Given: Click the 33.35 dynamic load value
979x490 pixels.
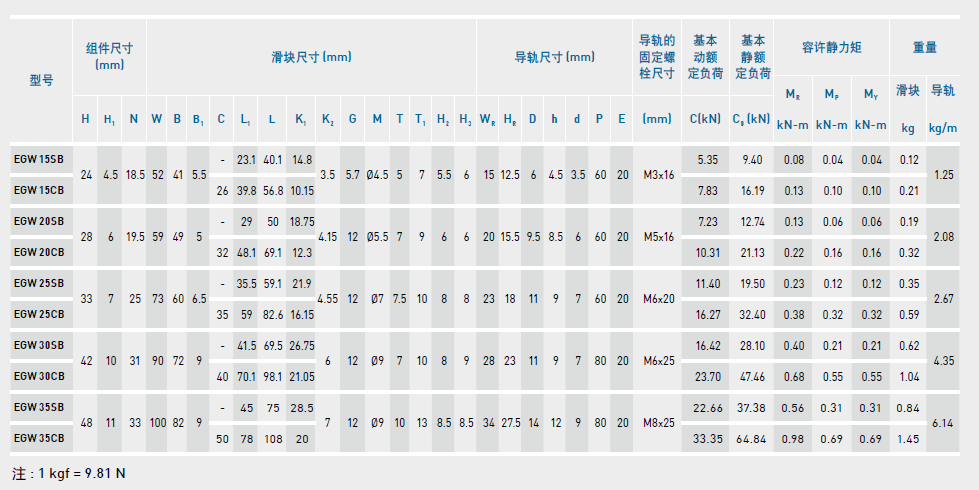Looking at the screenshot, I should (x=707, y=439).
